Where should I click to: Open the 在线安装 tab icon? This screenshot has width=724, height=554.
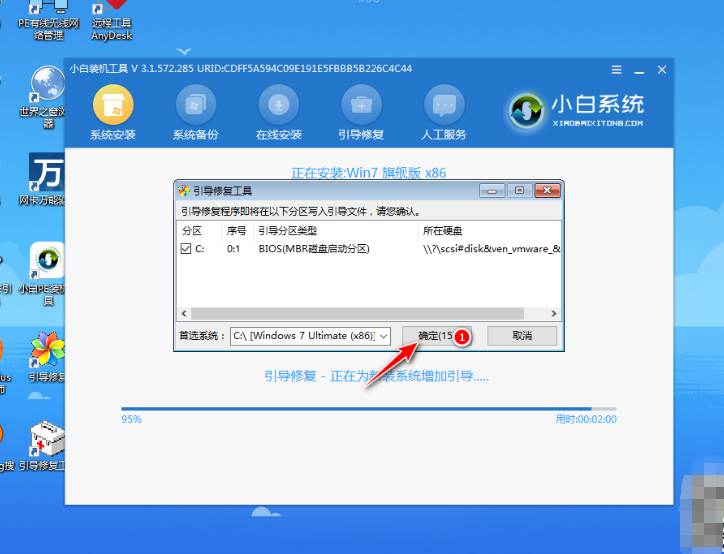click(x=278, y=105)
